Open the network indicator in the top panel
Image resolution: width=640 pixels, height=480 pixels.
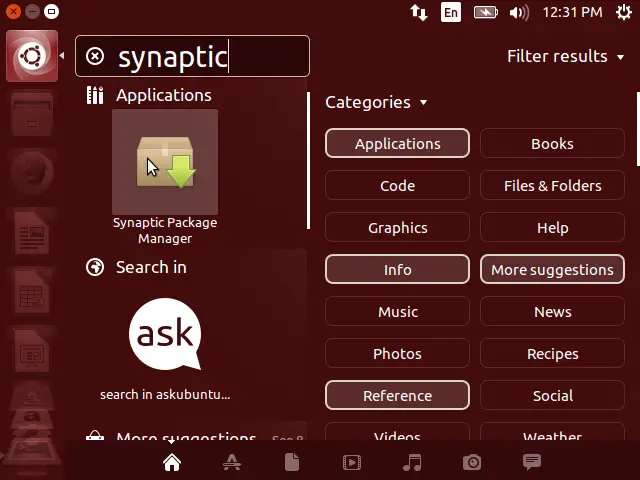pyautogui.click(x=419, y=12)
